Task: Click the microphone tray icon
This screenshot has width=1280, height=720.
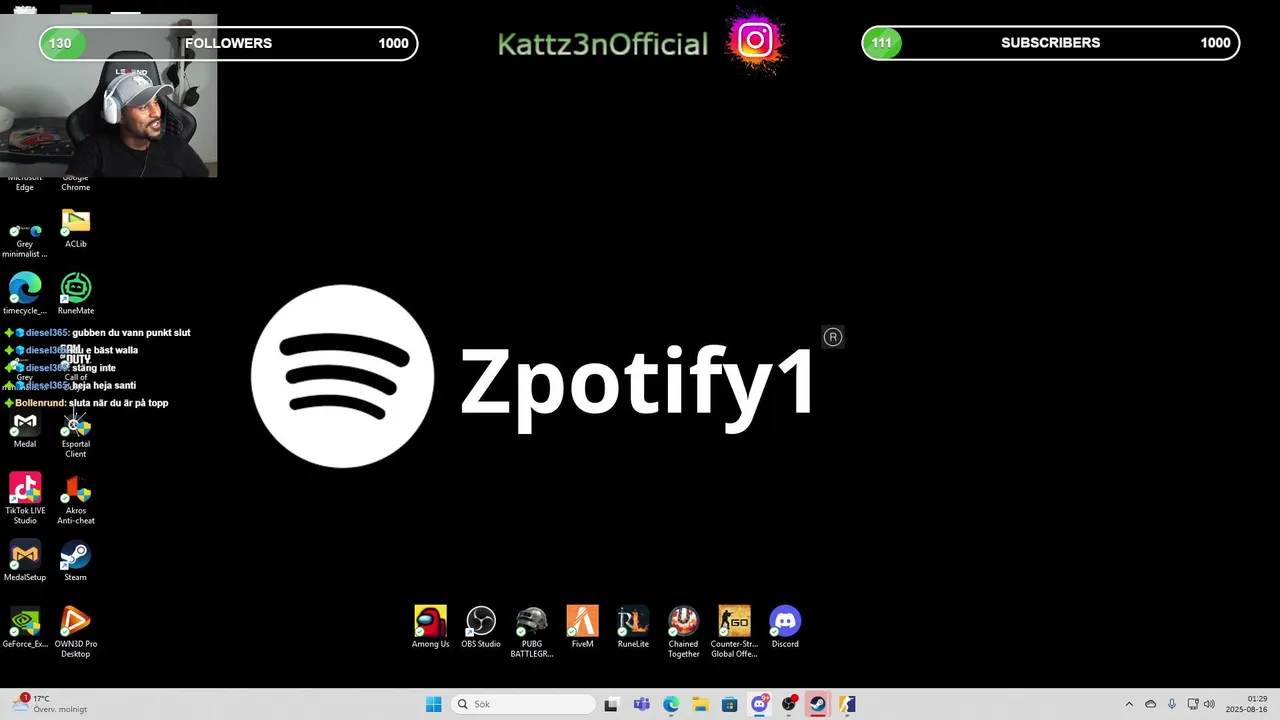Action: [x=1171, y=704]
